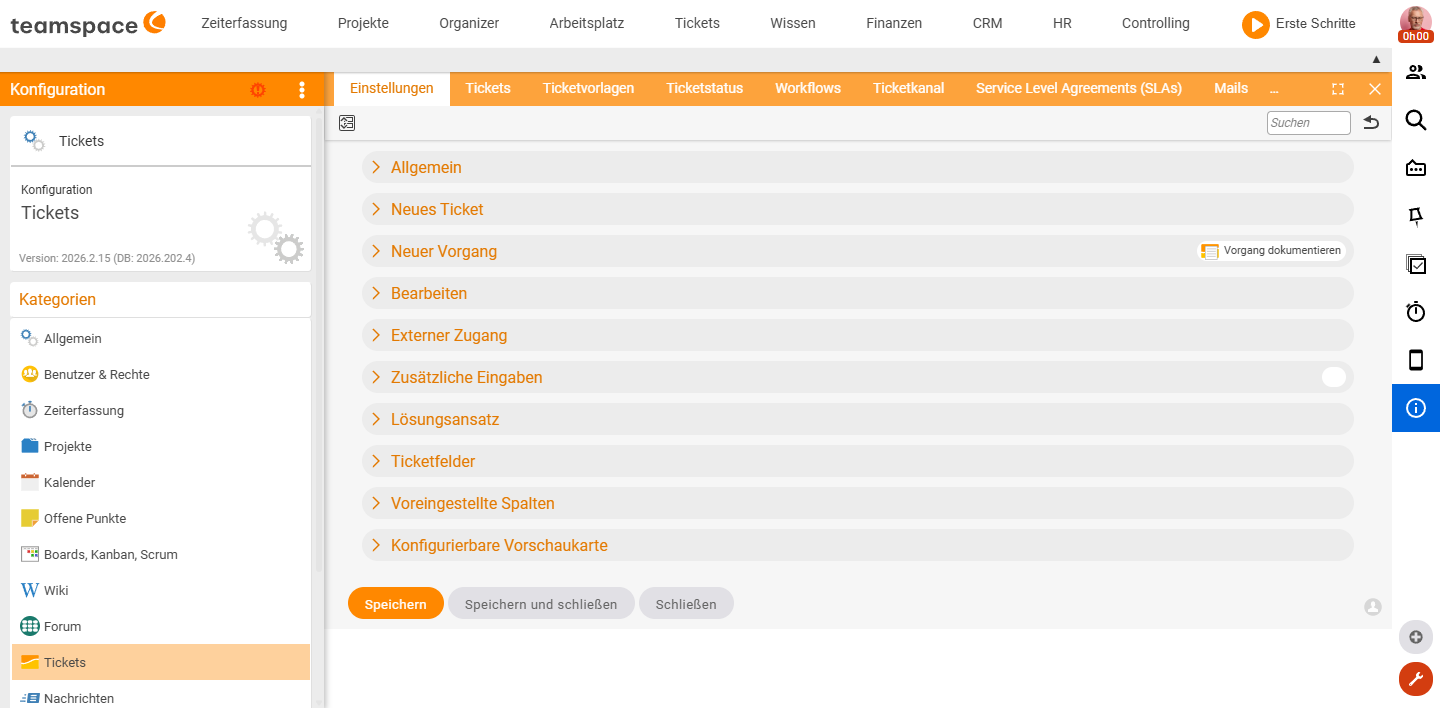
Task: Open the Forum category
Action: point(160,627)
